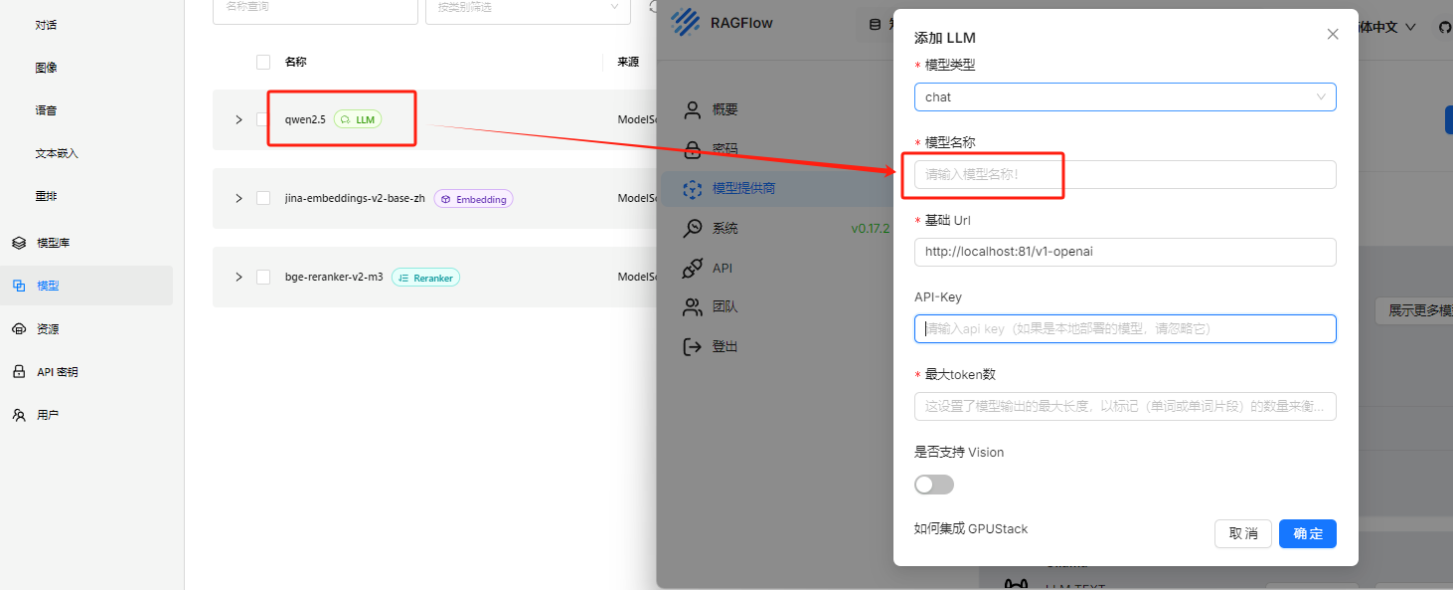Screen dimensions: 1453x590
Task: Click the 用户 people icon in sidebar
Action: tap(18, 415)
